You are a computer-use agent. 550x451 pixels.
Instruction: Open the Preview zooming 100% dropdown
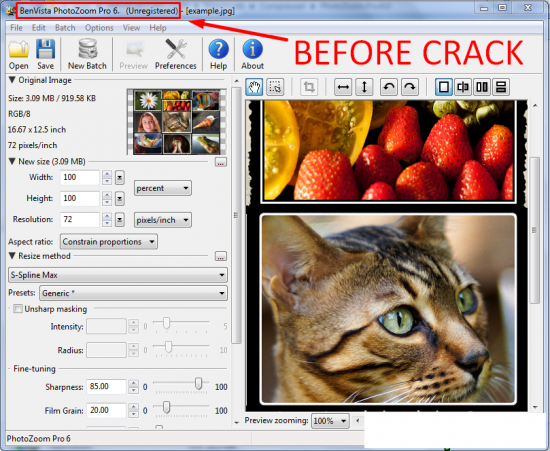330,420
